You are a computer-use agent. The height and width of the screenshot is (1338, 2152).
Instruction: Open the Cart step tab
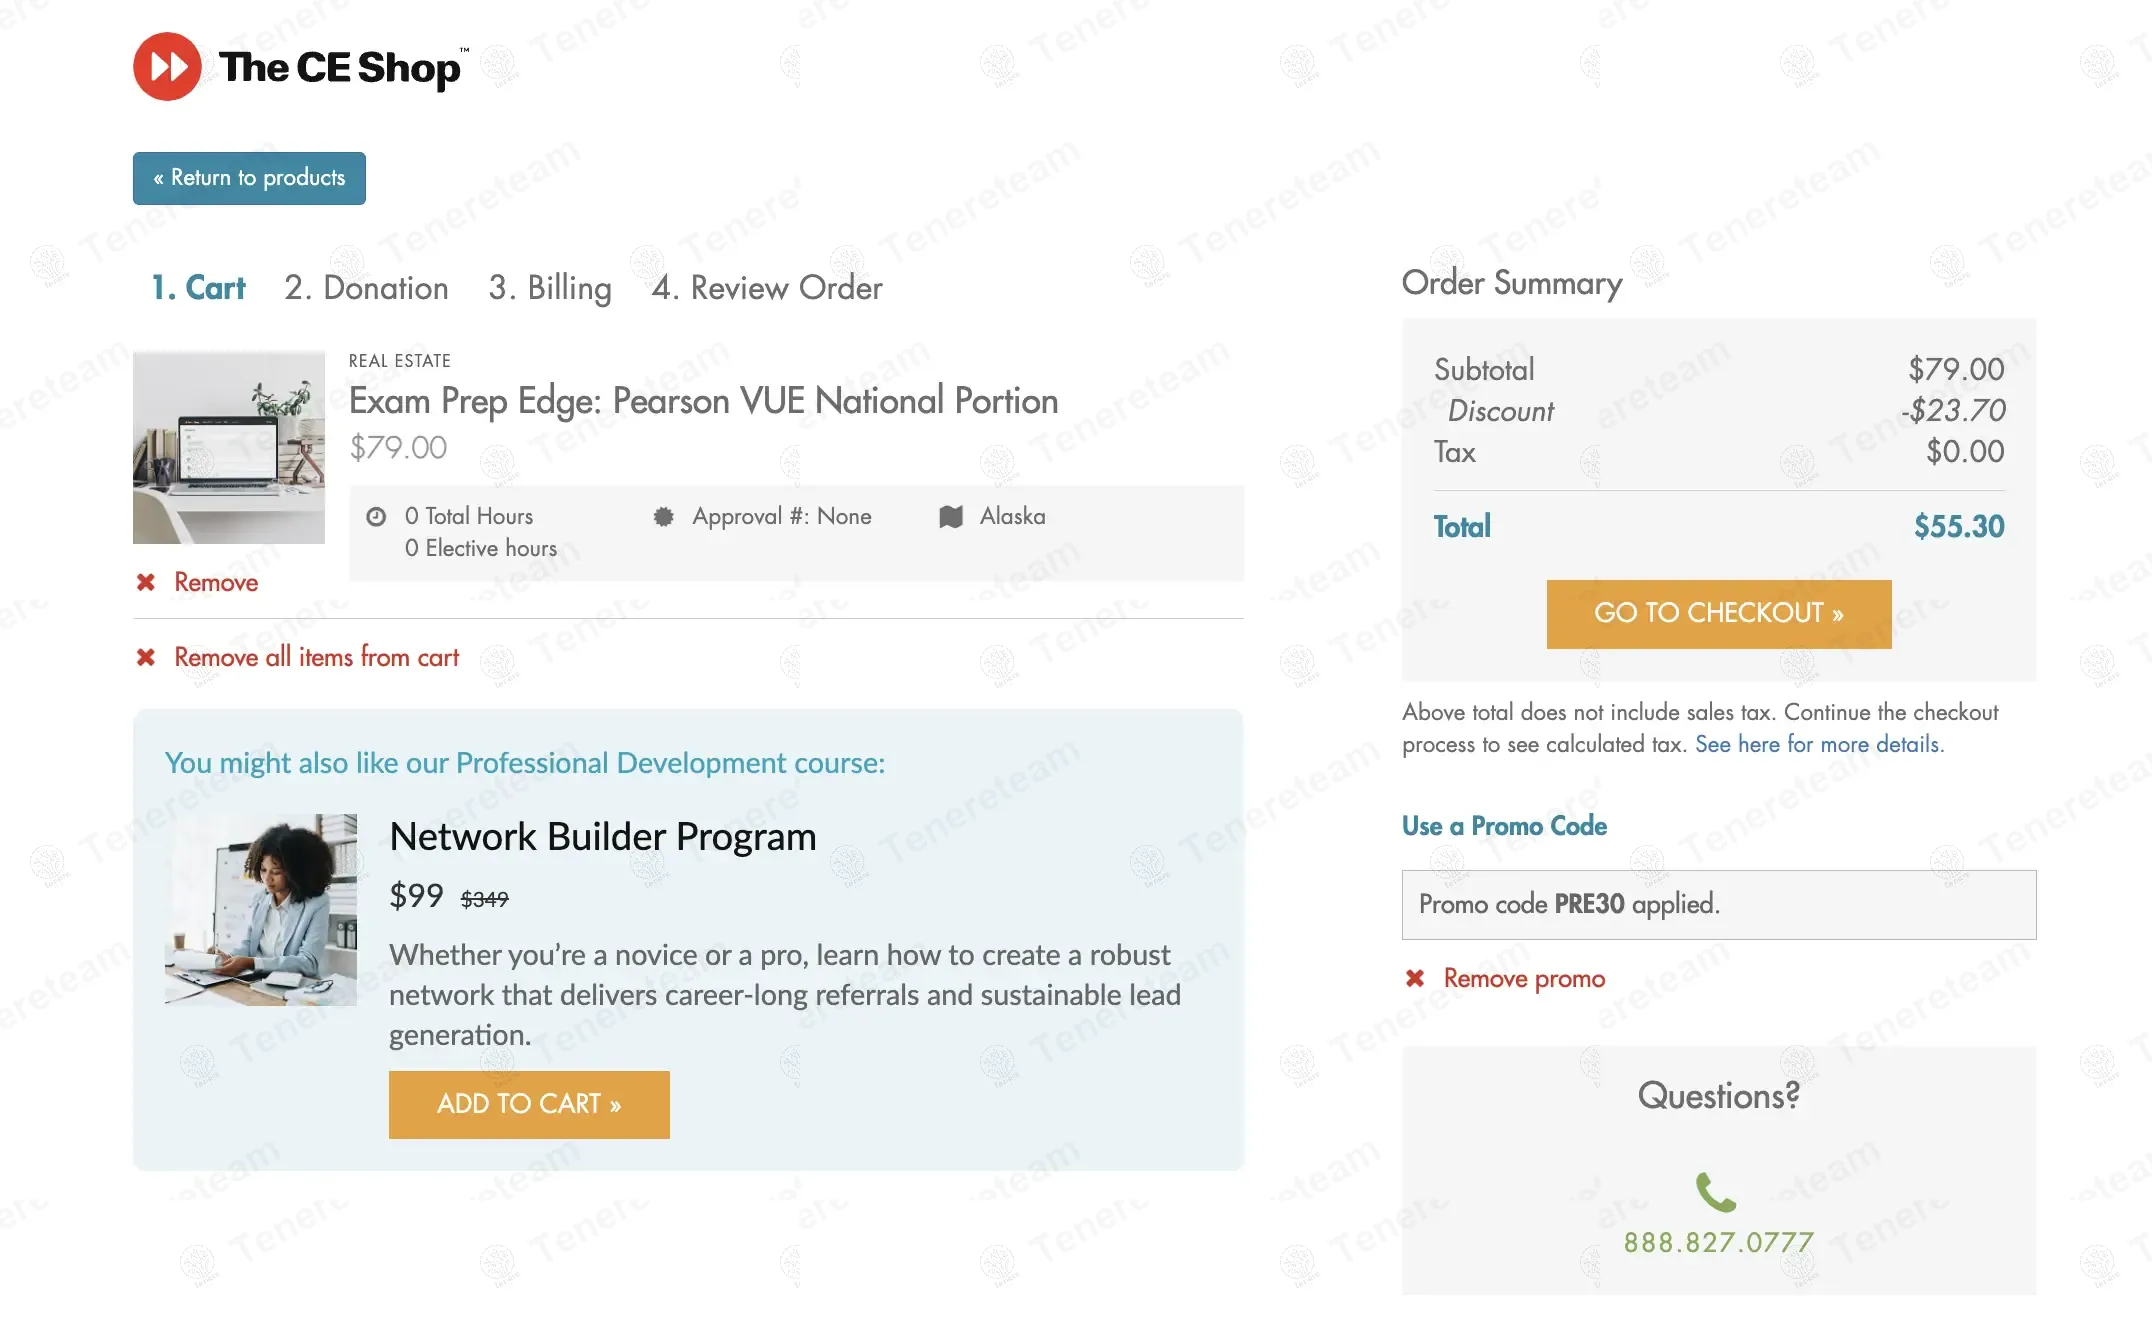(198, 288)
